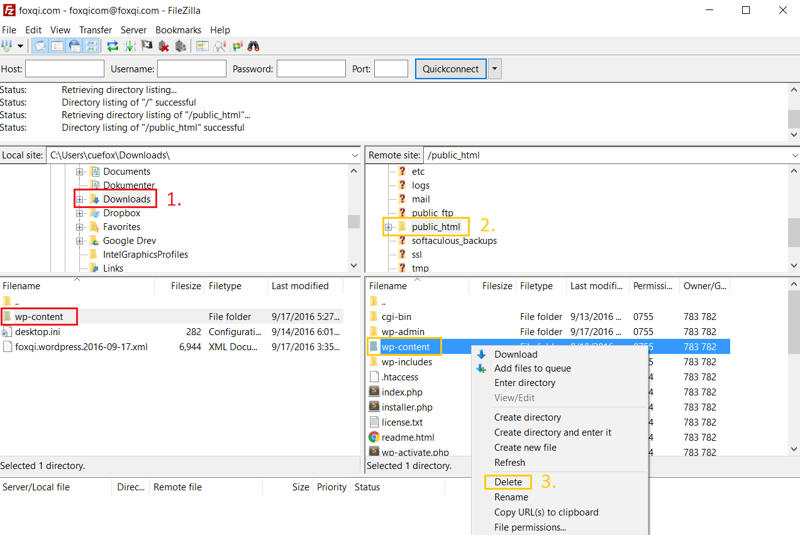Open Site Manager dropdown arrow
The image size is (800, 535).
(20, 46)
